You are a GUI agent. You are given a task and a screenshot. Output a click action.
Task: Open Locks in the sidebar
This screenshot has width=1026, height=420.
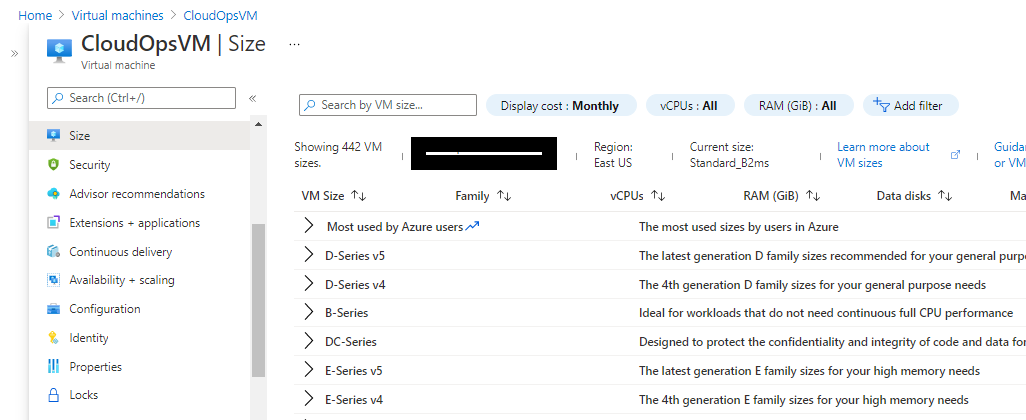tap(84, 395)
